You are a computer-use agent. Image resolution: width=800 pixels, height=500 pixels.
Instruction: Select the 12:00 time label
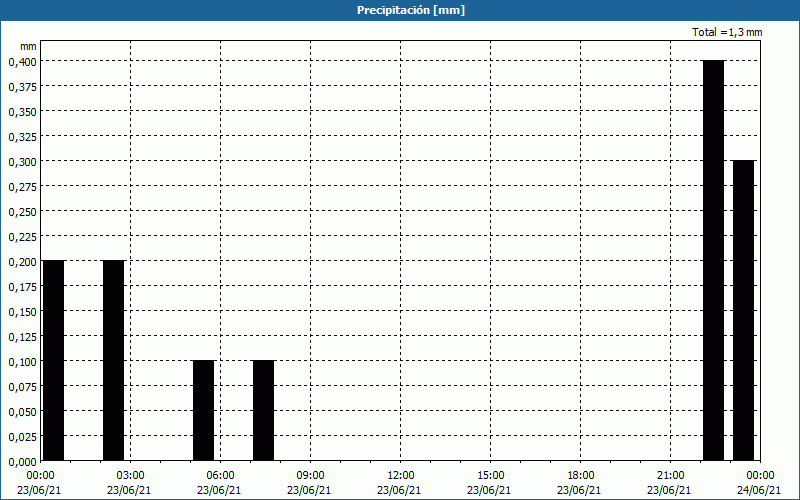(401, 476)
